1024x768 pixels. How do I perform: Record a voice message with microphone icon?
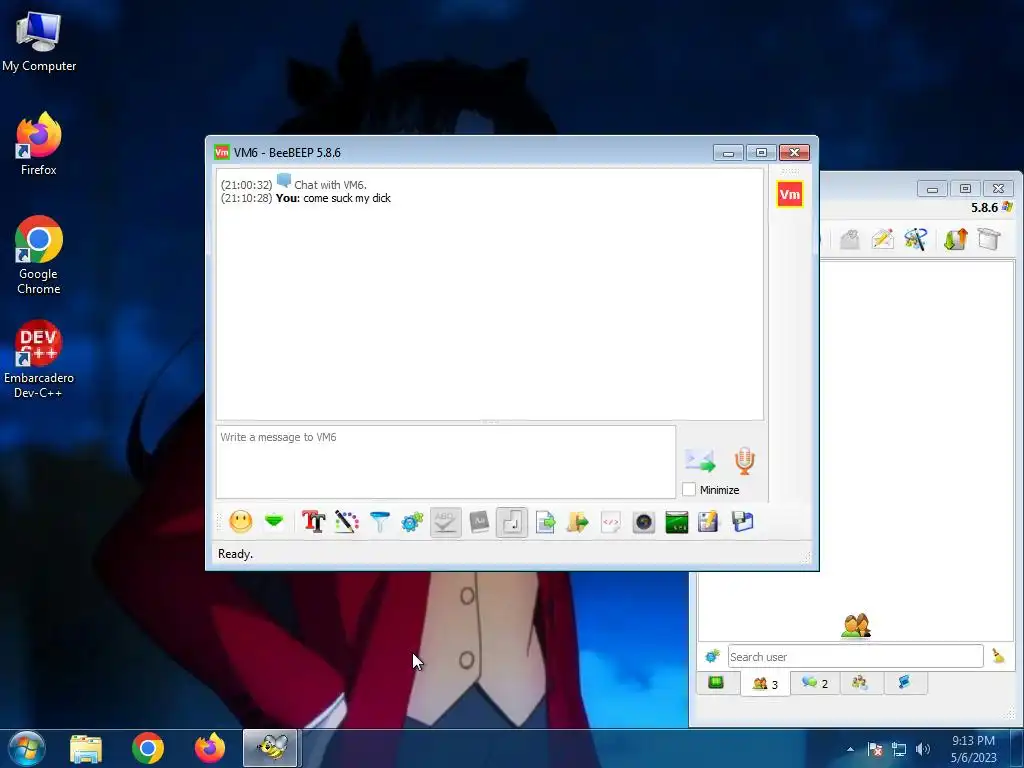[x=744, y=460]
